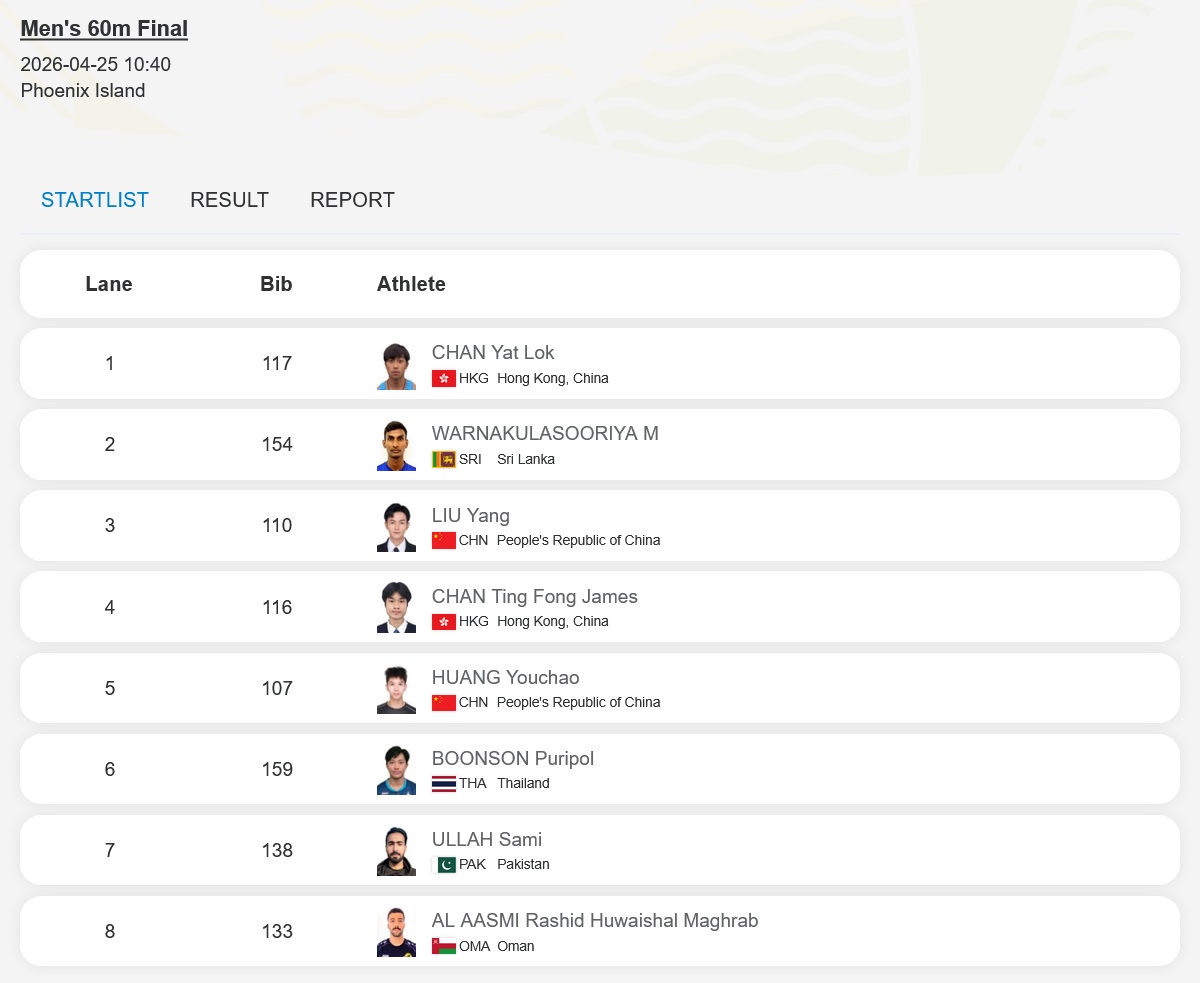Click the Oman flag icon

coord(444,946)
